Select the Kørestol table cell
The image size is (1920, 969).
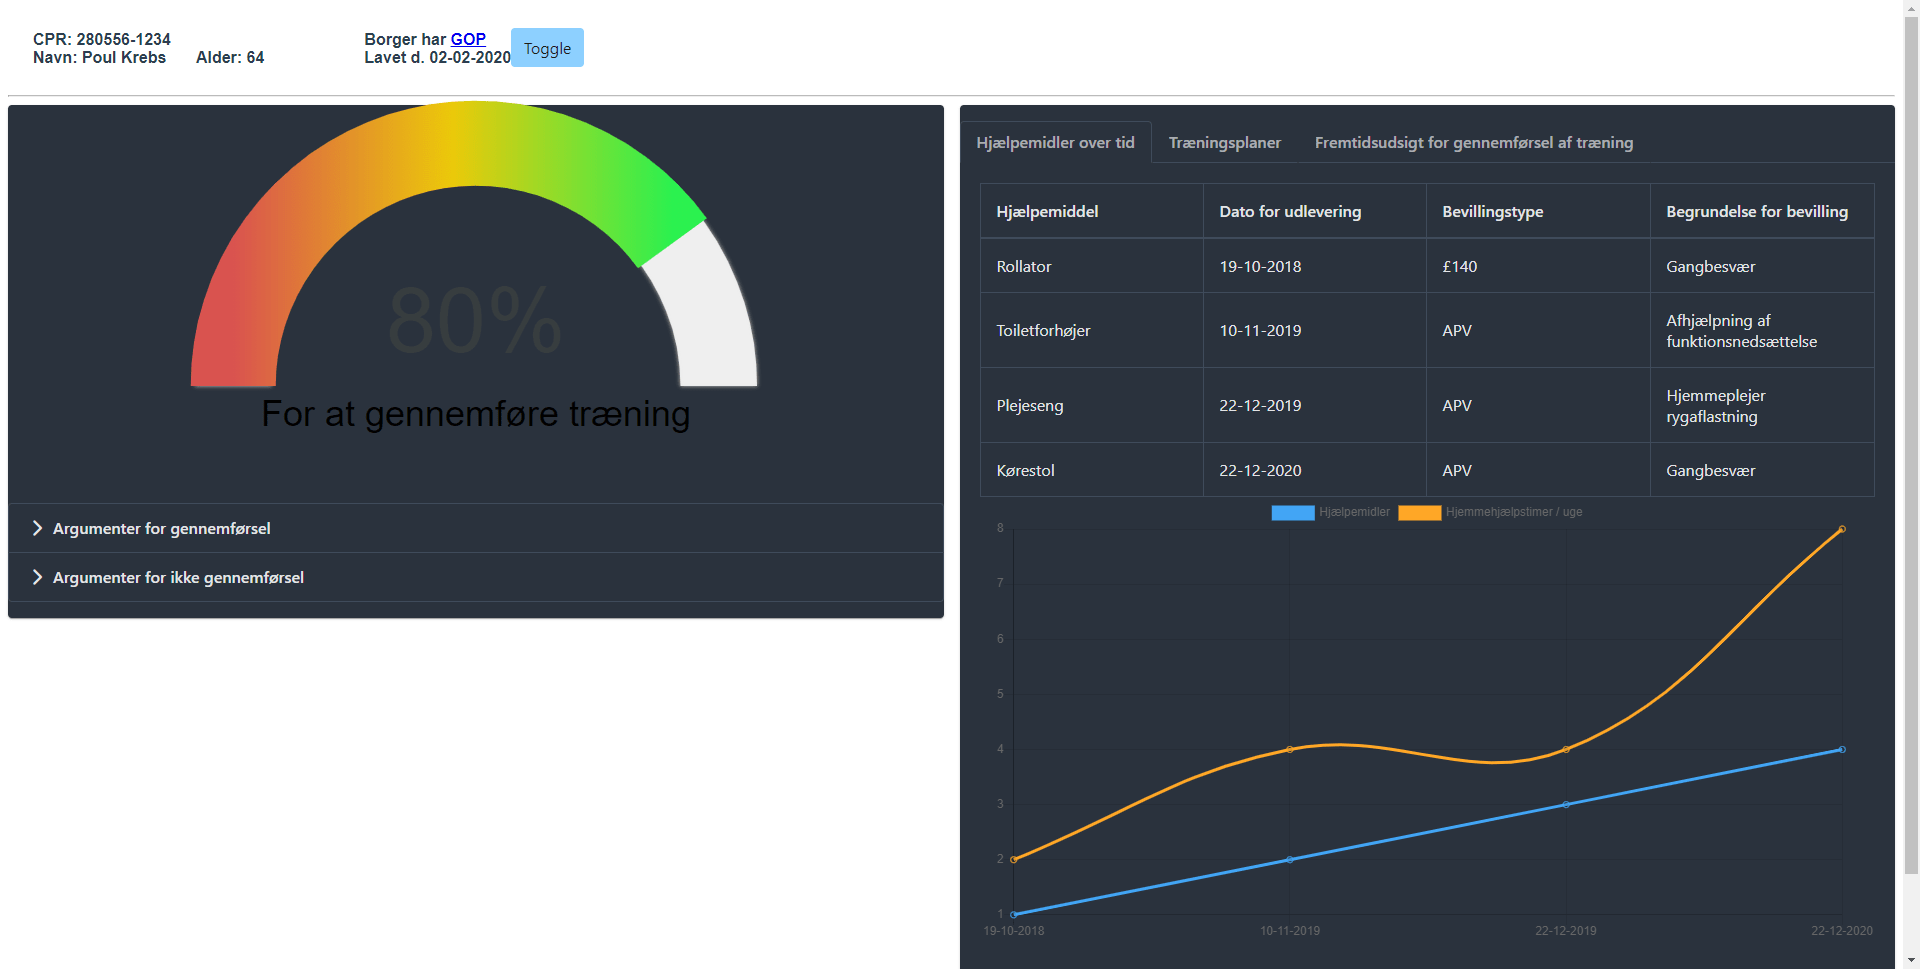click(1092, 470)
